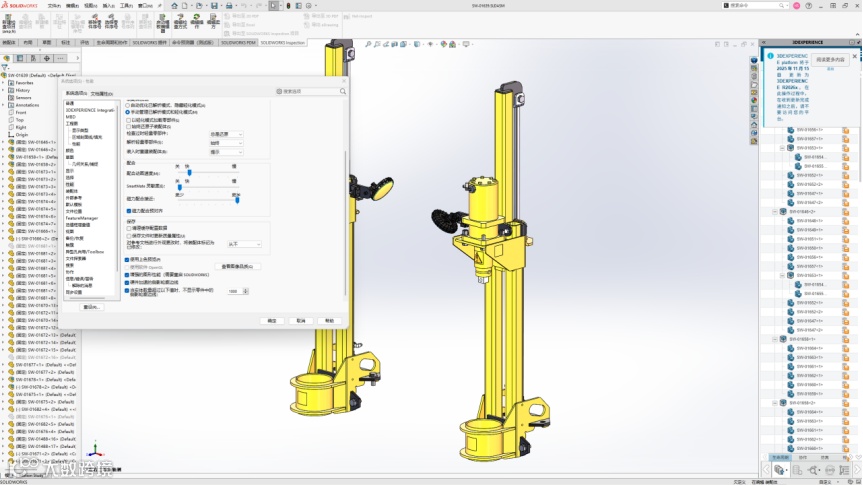The width and height of the screenshot is (863, 485).
Task: Toggle use shaded preview checkbox
Action: pos(127,259)
